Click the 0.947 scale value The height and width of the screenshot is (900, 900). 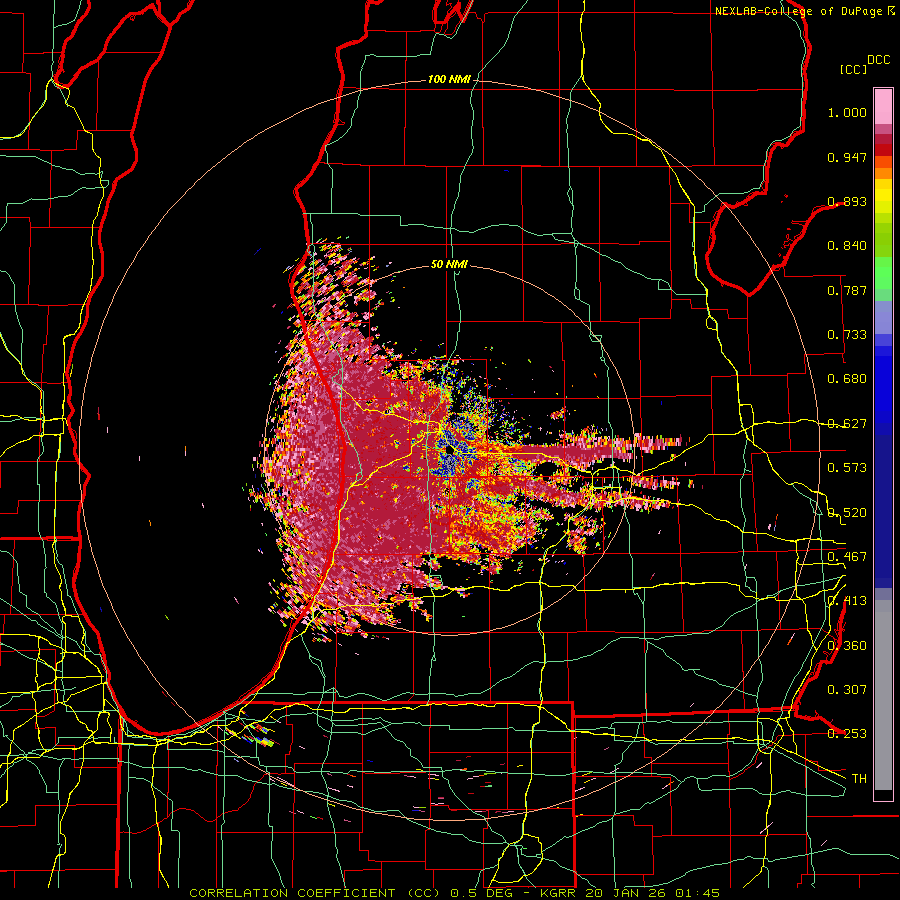(847, 157)
